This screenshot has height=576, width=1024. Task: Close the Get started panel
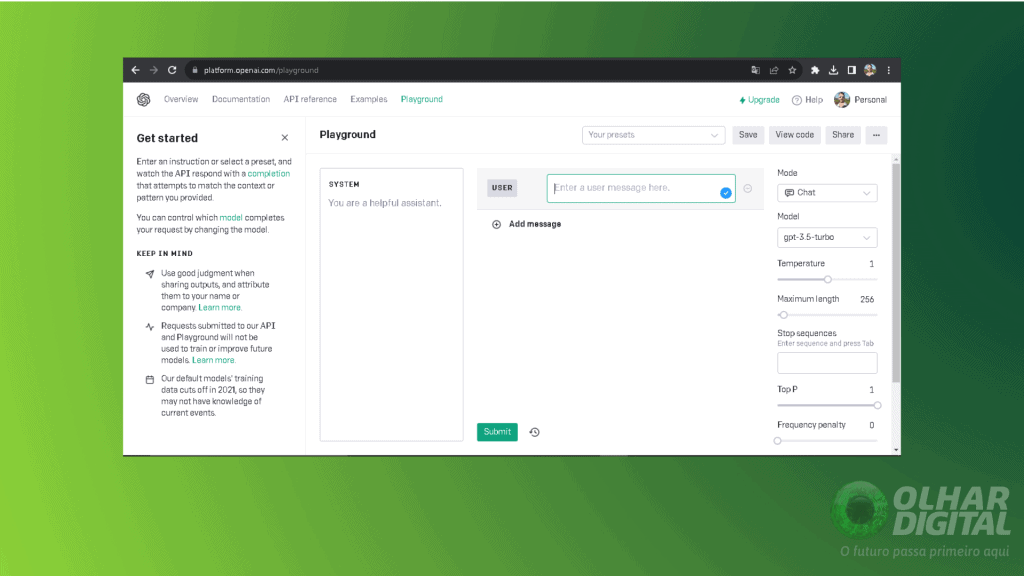pos(286,138)
